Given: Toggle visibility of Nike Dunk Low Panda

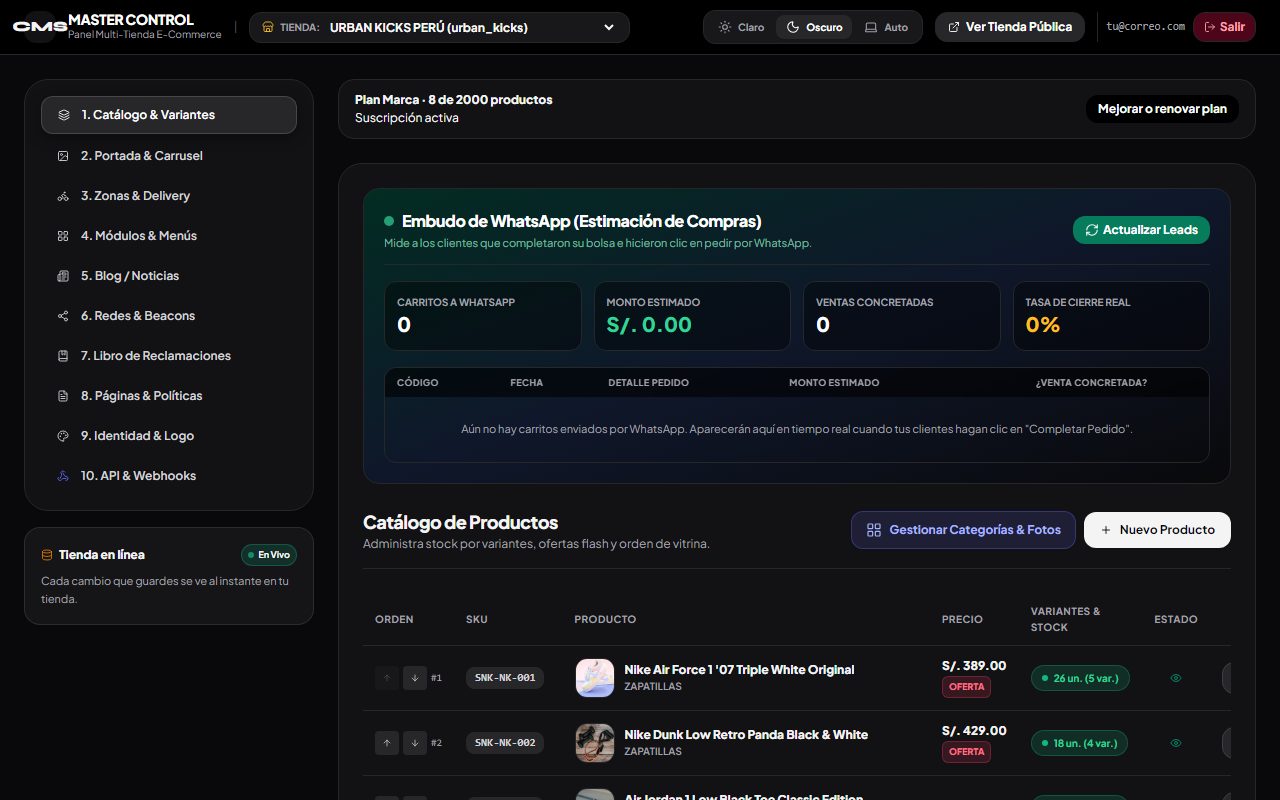Looking at the screenshot, I should [1176, 743].
